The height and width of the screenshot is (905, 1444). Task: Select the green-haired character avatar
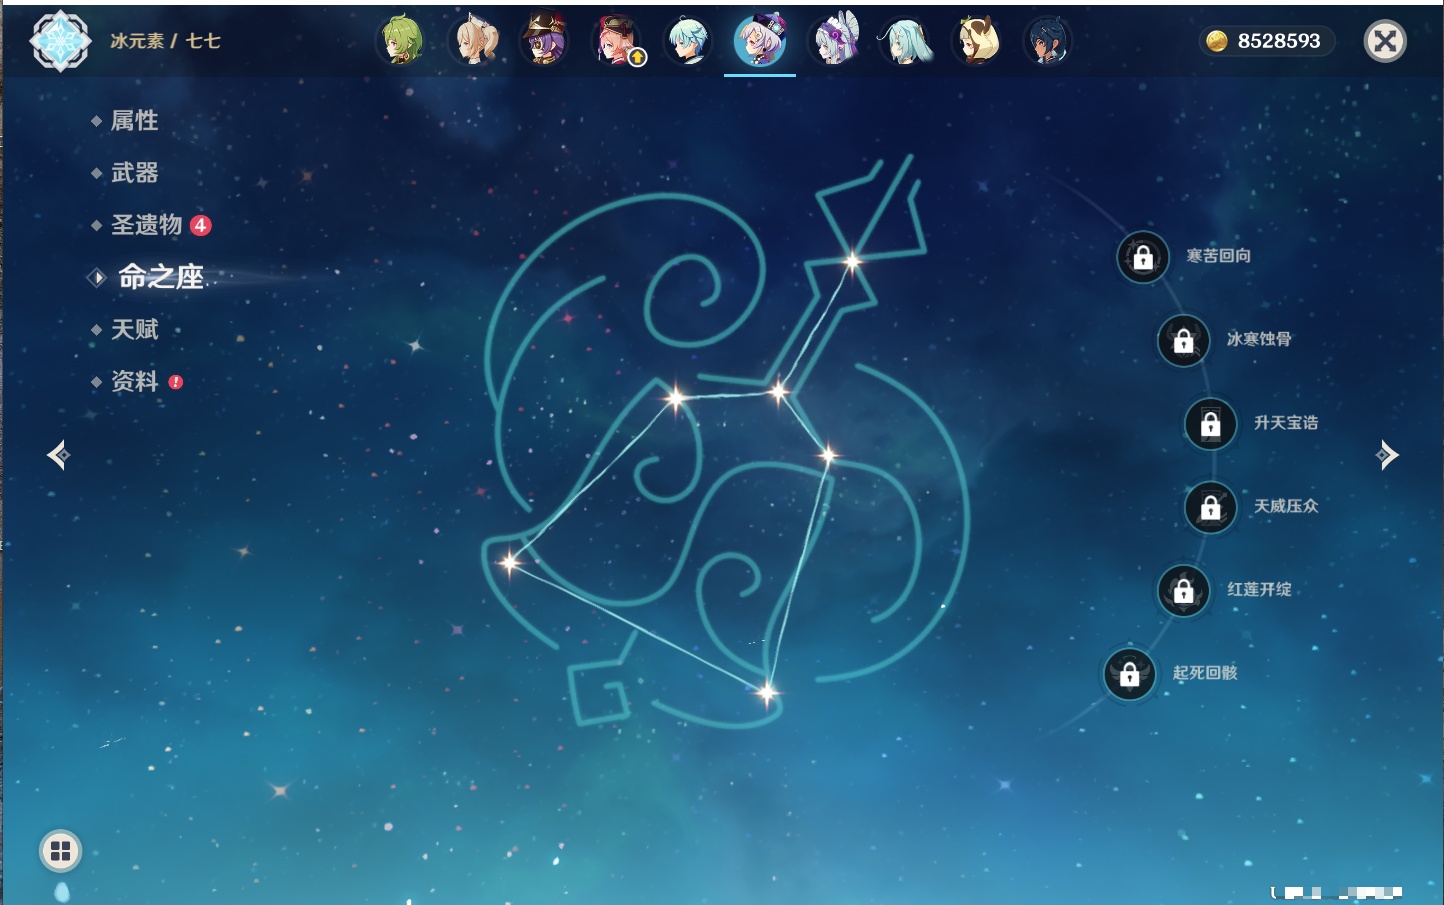click(x=401, y=41)
